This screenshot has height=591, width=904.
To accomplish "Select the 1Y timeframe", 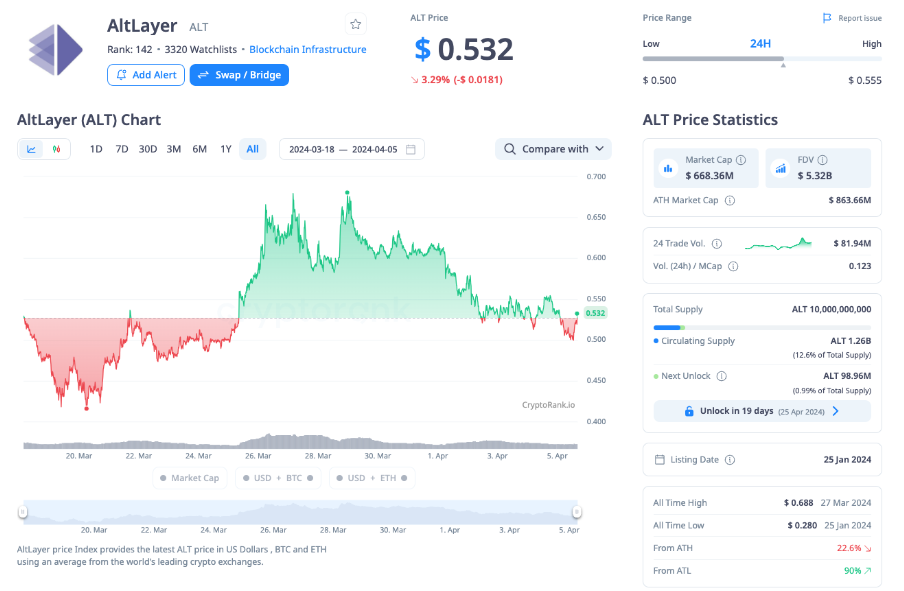I will click(x=225, y=149).
